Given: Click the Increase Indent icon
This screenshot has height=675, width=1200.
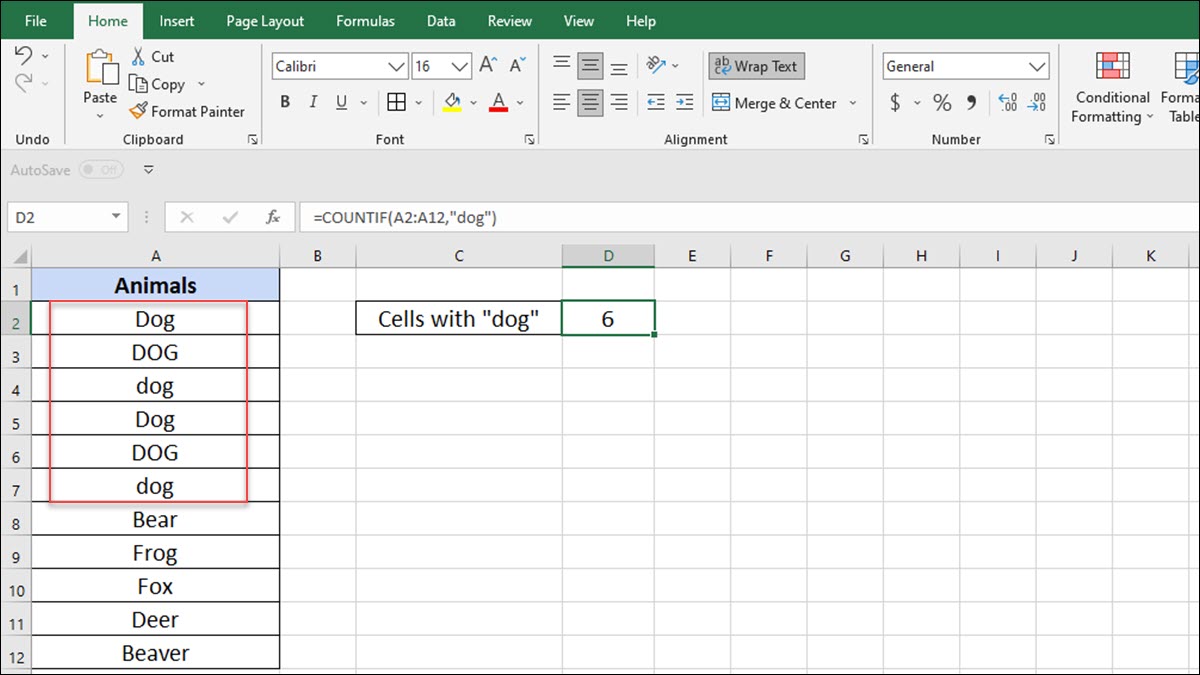Looking at the screenshot, I should coord(684,102).
